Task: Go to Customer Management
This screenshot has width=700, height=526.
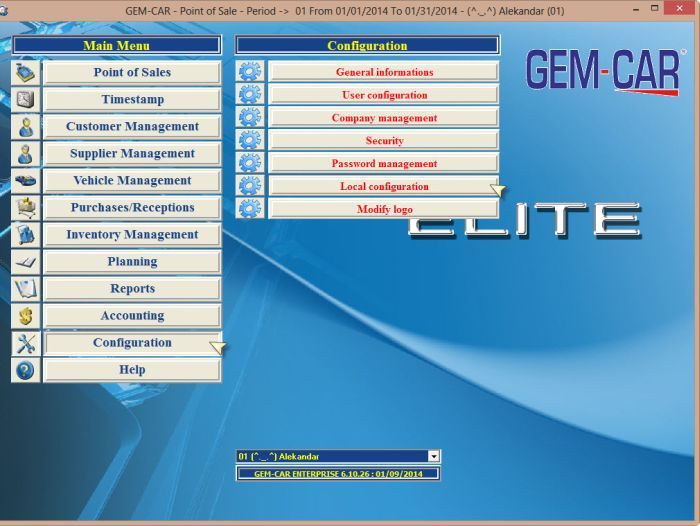Action: 132,126
